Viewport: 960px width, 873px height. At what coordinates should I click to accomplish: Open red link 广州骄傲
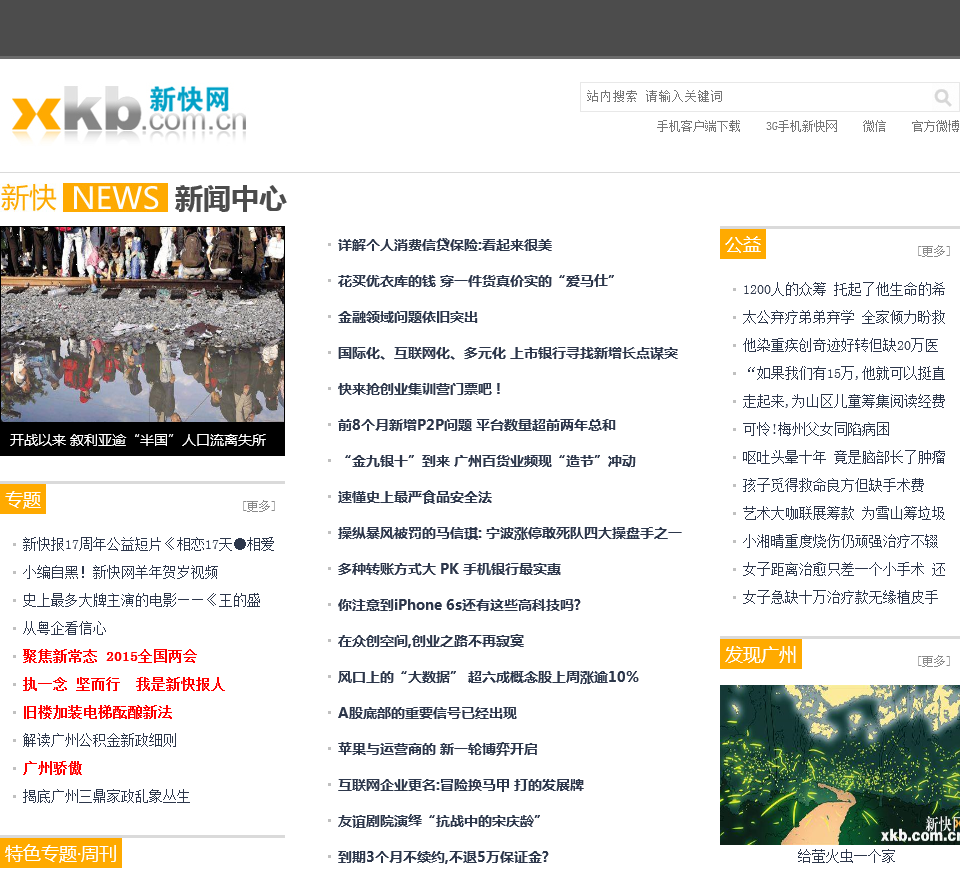(52, 768)
